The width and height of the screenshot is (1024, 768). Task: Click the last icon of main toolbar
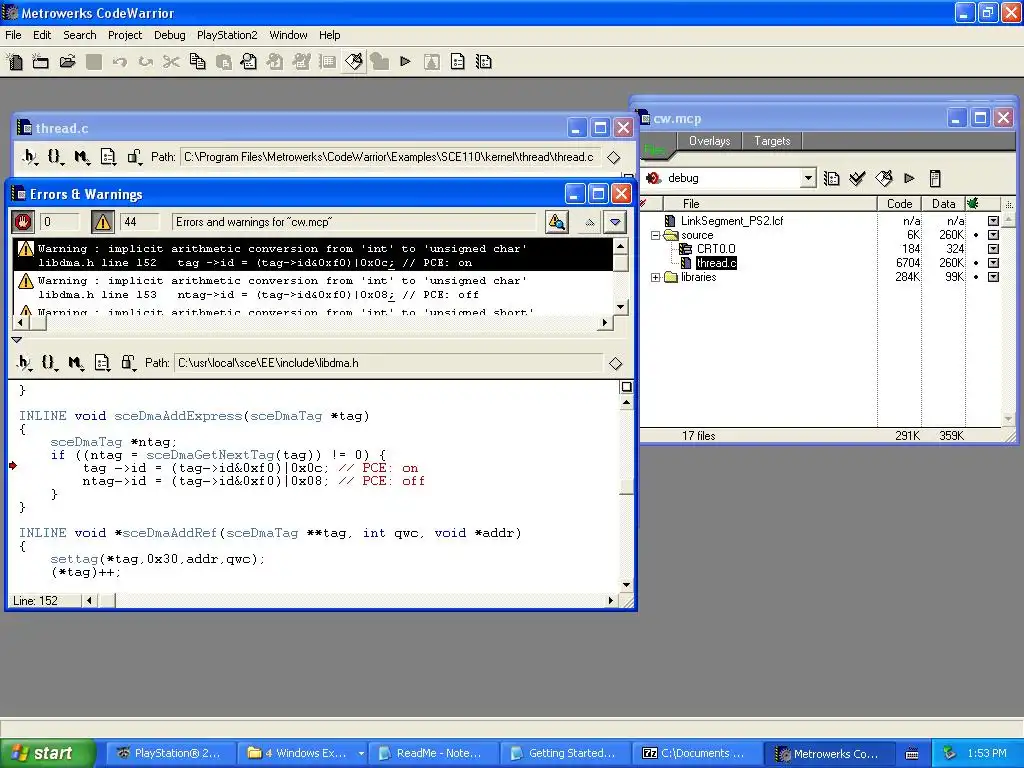point(484,62)
